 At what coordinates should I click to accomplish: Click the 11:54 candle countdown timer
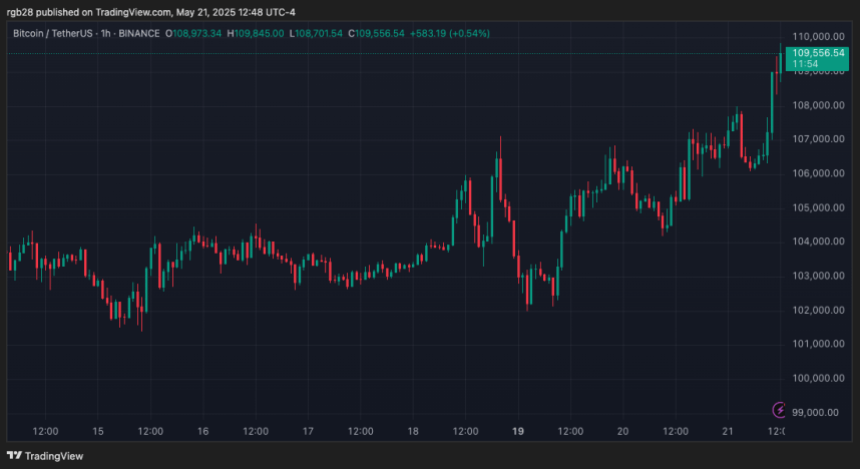(x=806, y=64)
